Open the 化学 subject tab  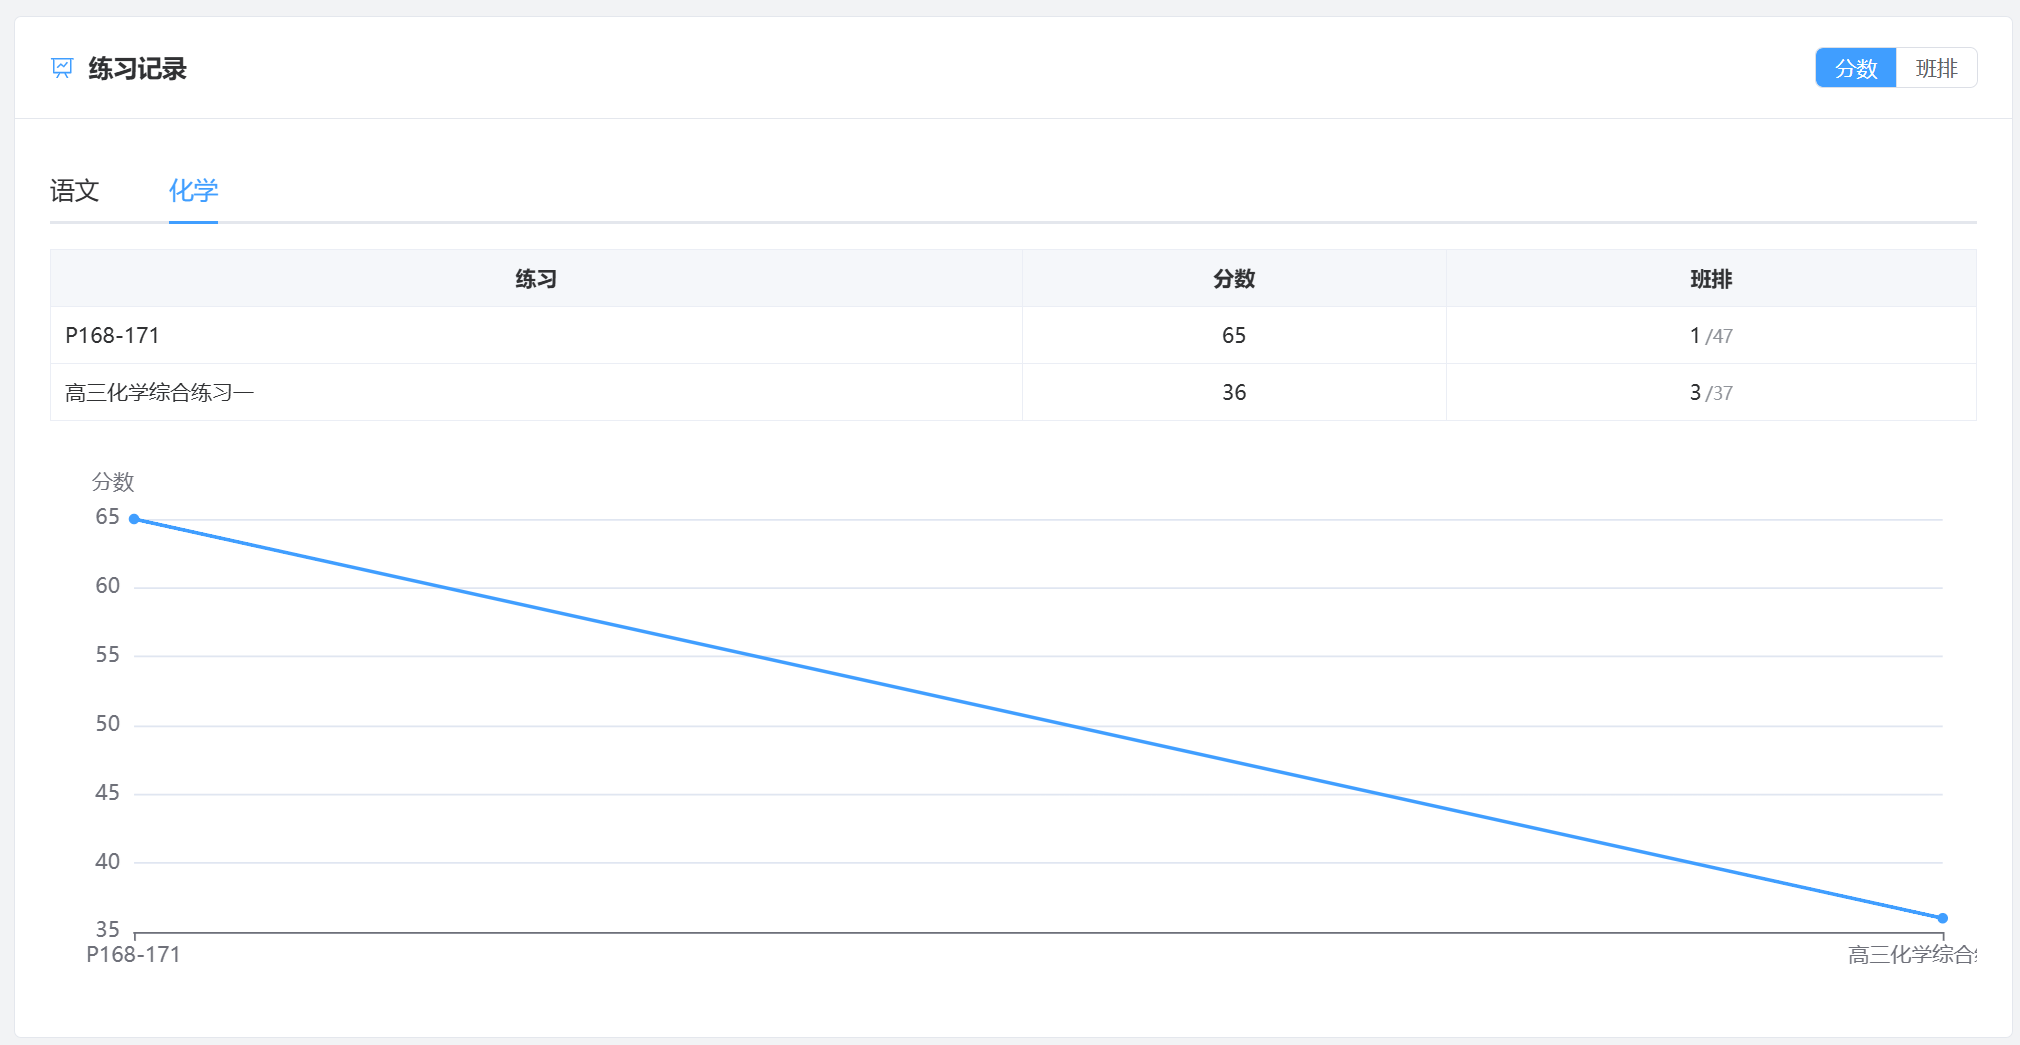pos(193,190)
